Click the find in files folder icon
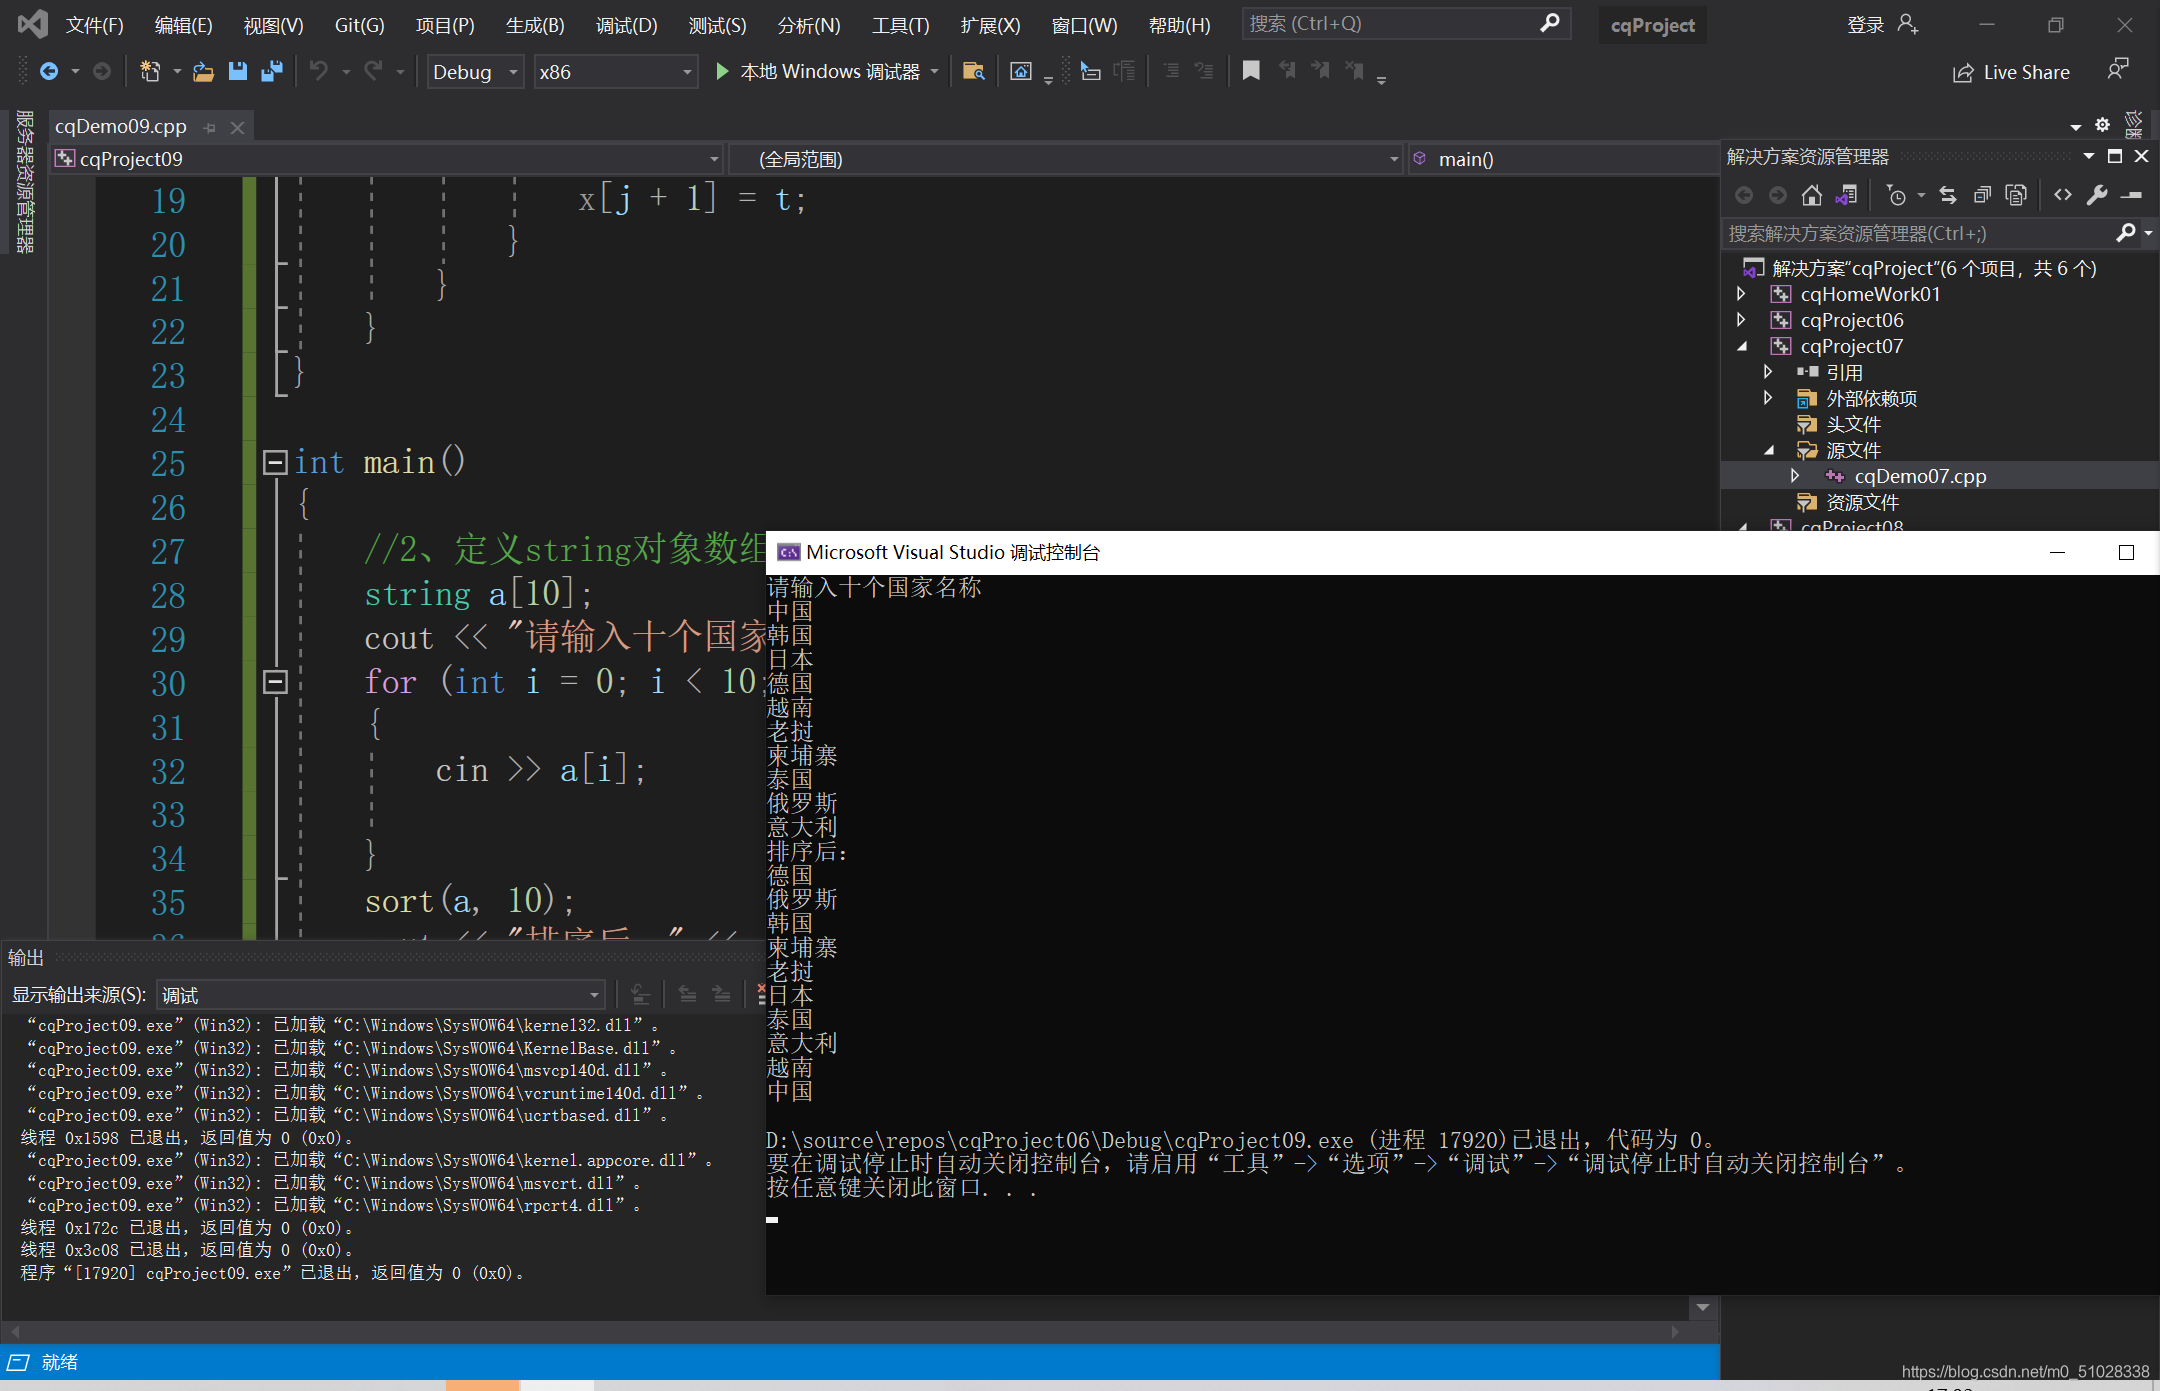 click(973, 71)
